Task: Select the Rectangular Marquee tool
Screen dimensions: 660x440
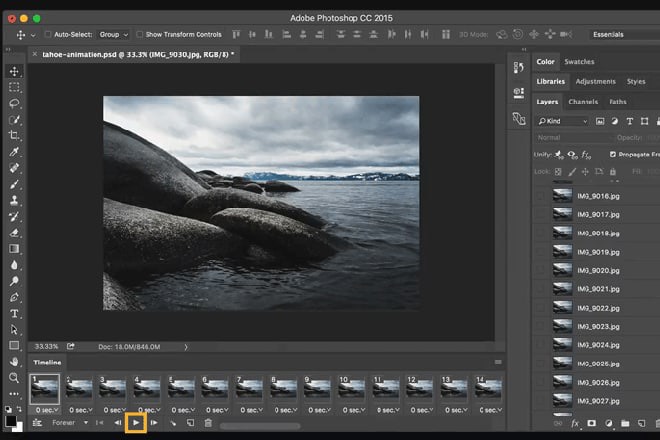Action: click(x=14, y=87)
